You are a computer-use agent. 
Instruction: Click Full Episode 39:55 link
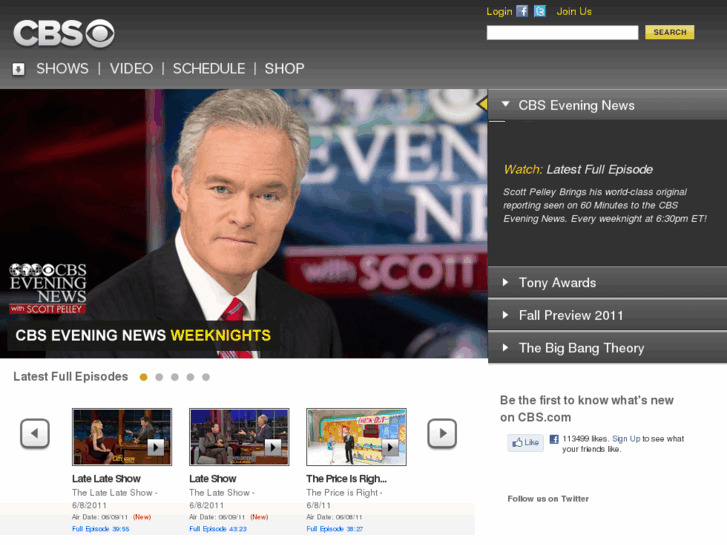[x=101, y=529]
